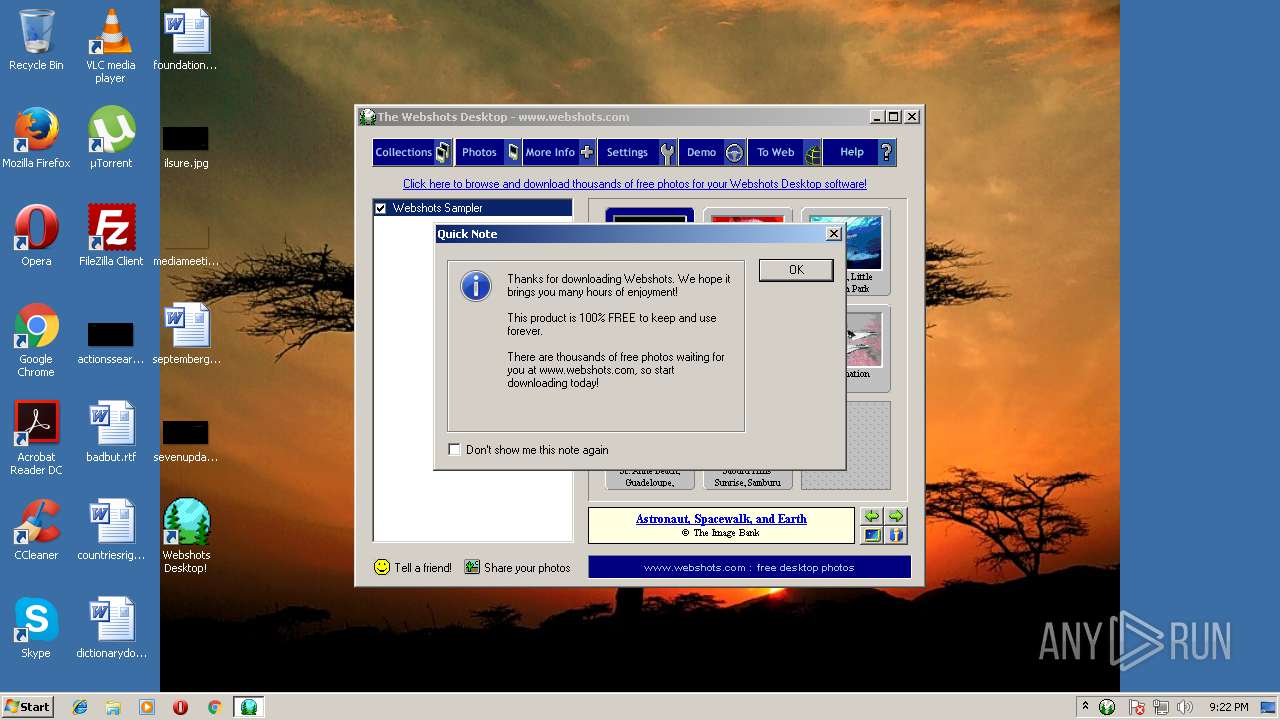The image size is (1280, 720).
Task: Select the Sunrise, Samburu thumbnail
Action: (x=747, y=479)
